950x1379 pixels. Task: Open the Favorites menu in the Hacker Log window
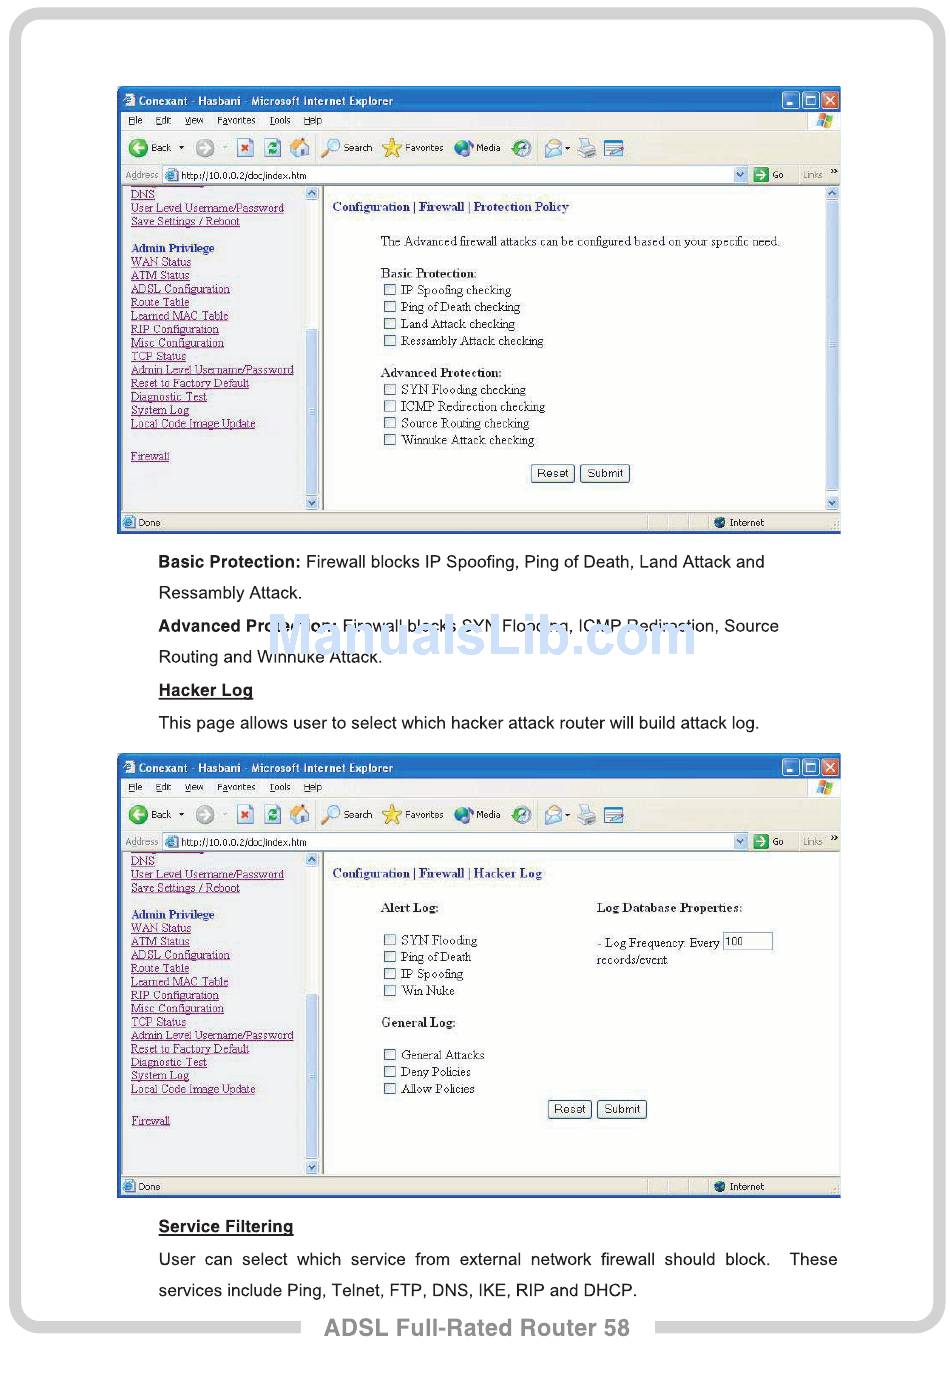point(236,788)
